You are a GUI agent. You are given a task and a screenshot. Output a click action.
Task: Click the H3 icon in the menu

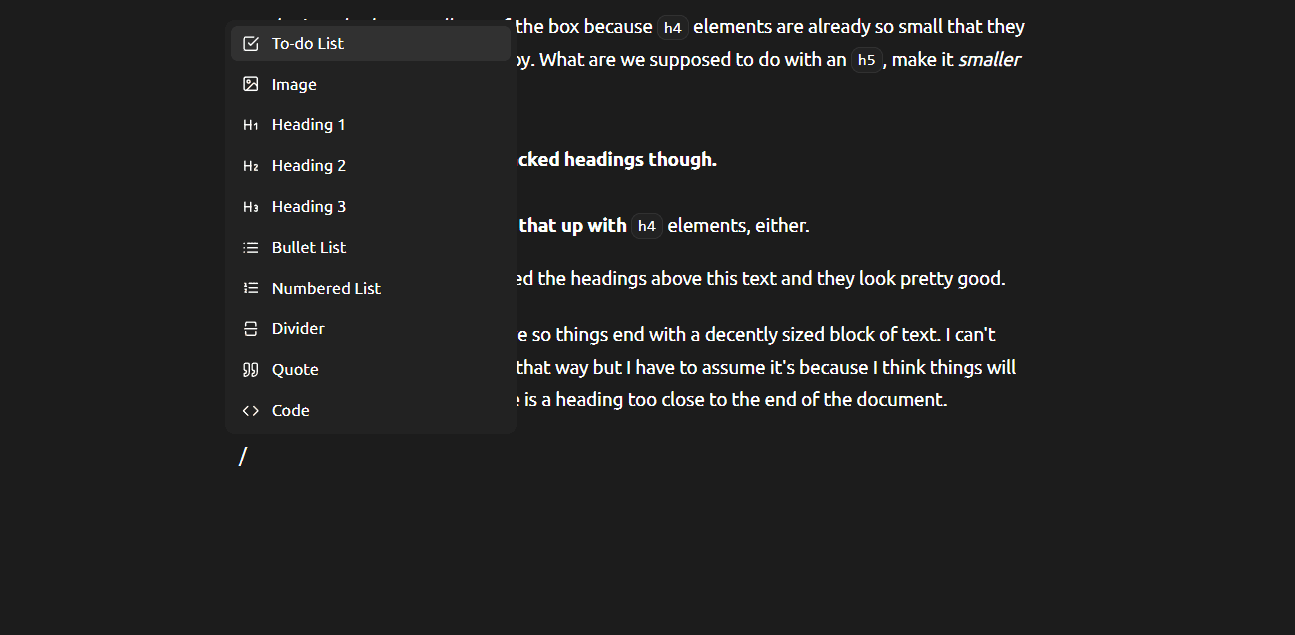[251, 207]
